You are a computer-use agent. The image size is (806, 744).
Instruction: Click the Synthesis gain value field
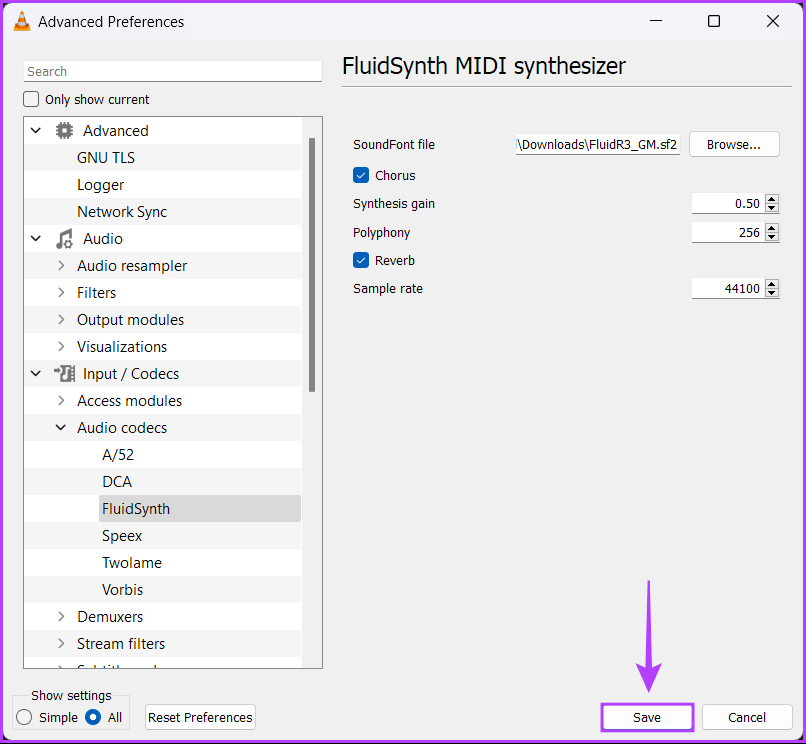727,204
